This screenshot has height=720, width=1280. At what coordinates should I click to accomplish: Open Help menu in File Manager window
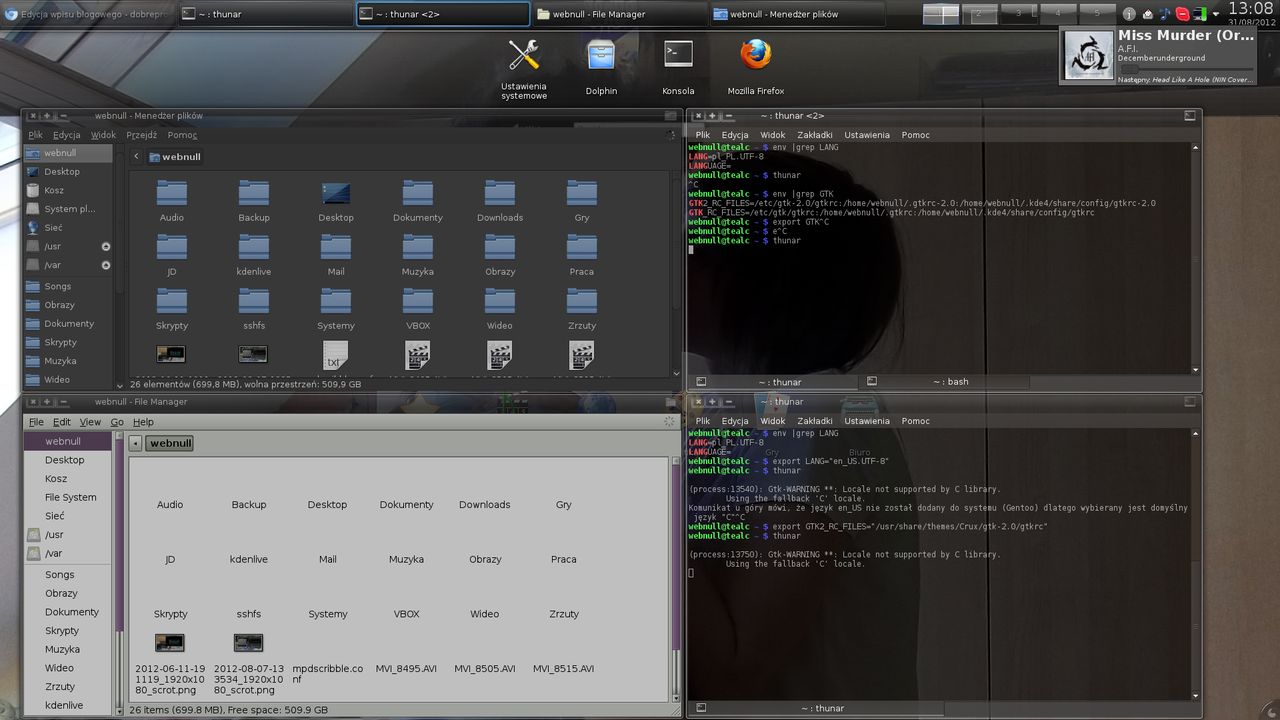[x=143, y=422]
